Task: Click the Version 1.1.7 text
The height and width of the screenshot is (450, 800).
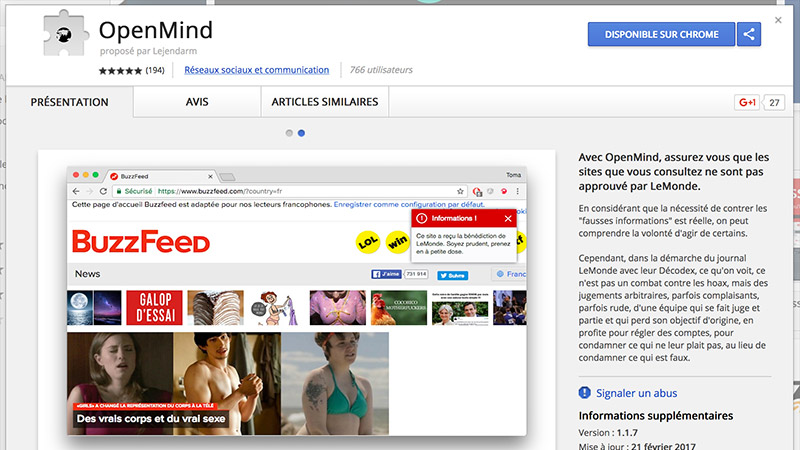Action: click(608, 433)
